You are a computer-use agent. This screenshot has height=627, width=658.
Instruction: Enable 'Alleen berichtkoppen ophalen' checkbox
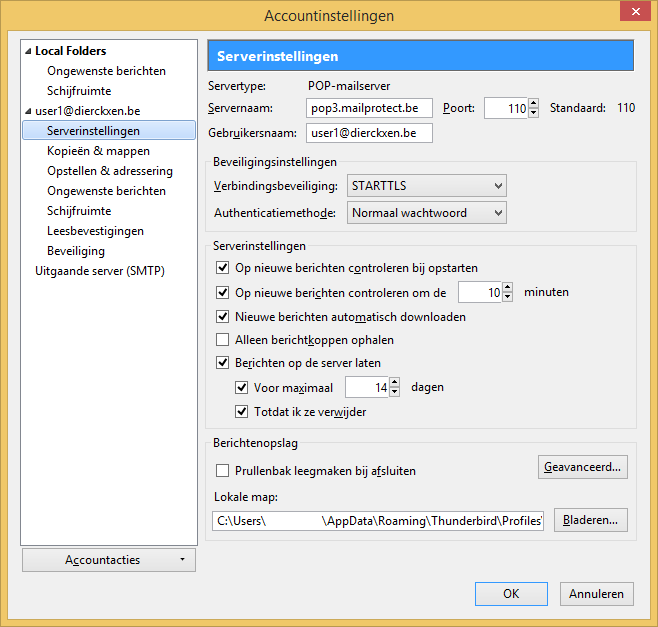click(223, 340)
